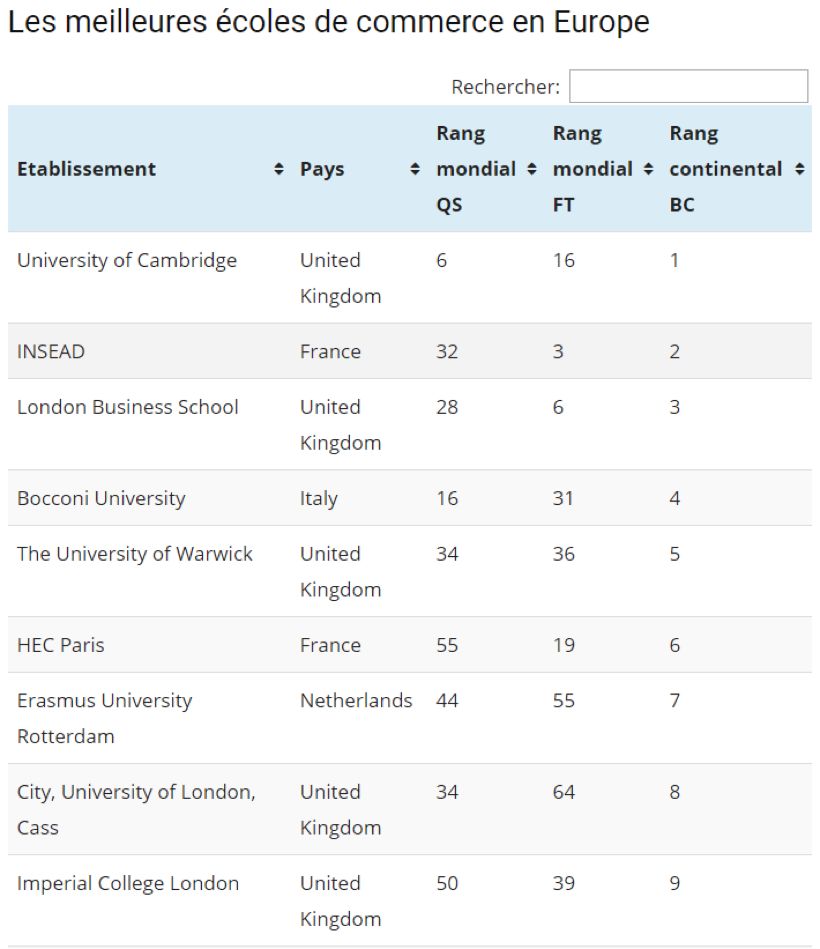The width and height of the screenshot is (820, 949).
Task: Select the INSEAD table row name
Action: tap(51, 352)
